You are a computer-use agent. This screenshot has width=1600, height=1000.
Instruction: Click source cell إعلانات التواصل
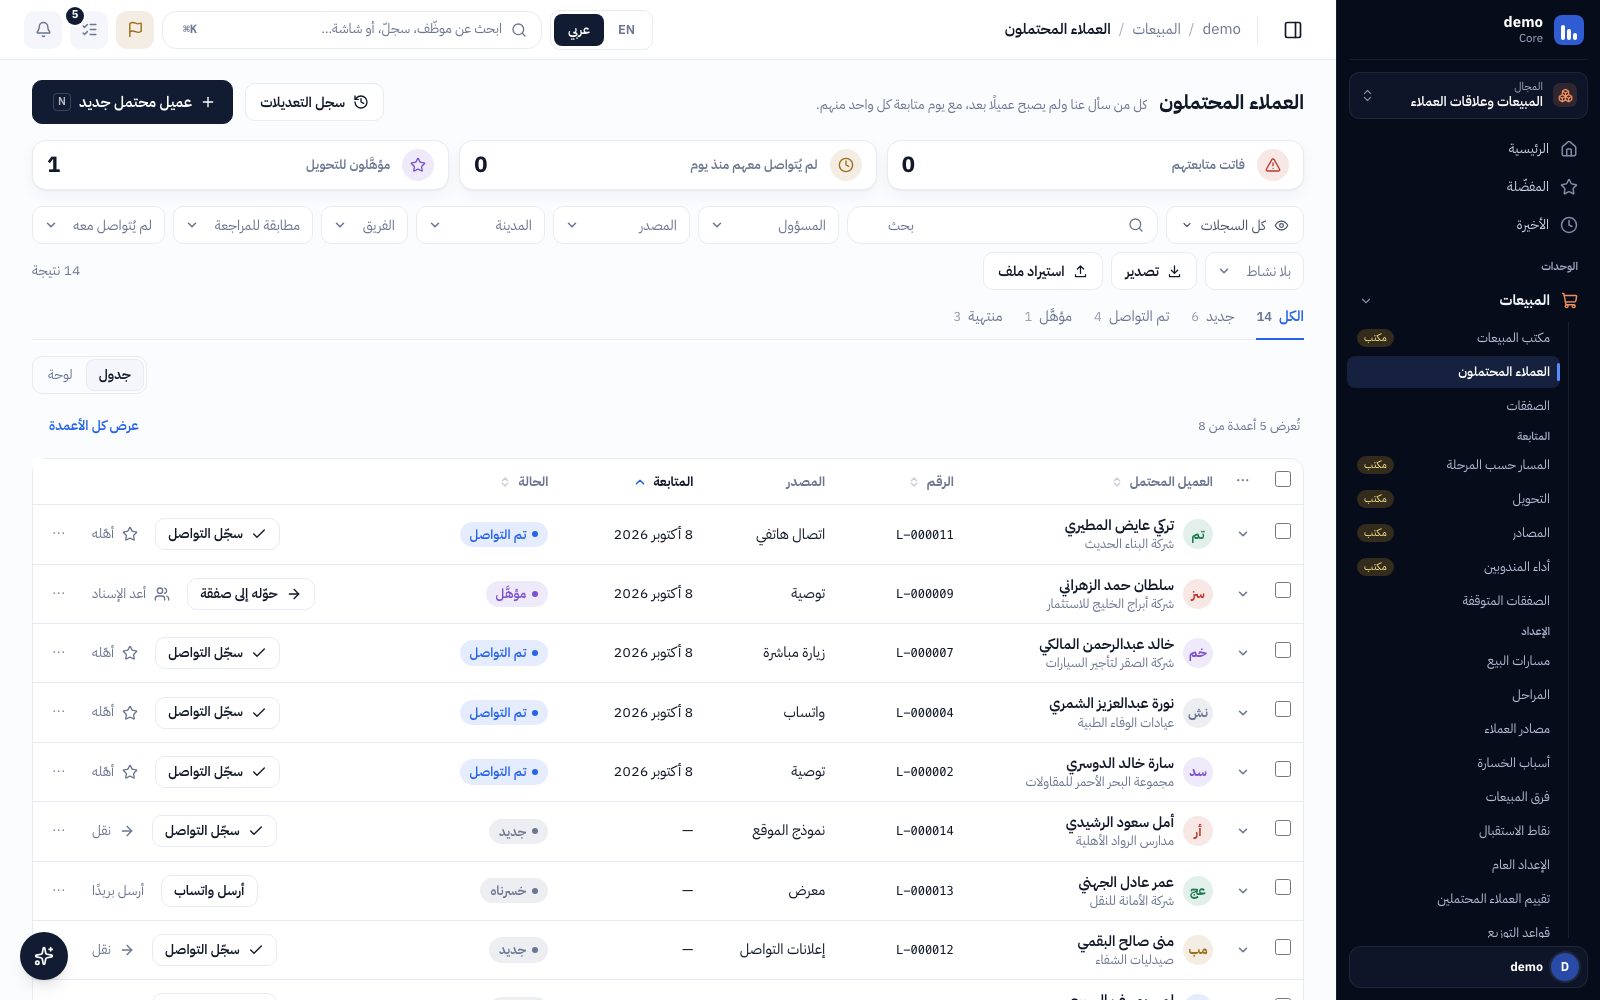pyautogui.click(x=783, y=950)
